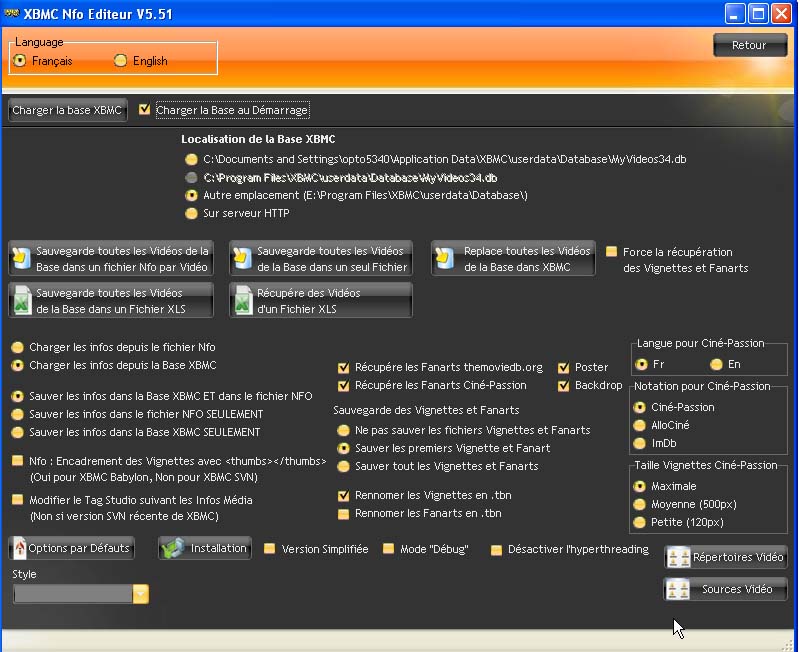Viewport: 800px width, 652px height.
Task: Click 'Sauvegarde... dans un Fichier XLS' button
Action: (x=111, y=300)
